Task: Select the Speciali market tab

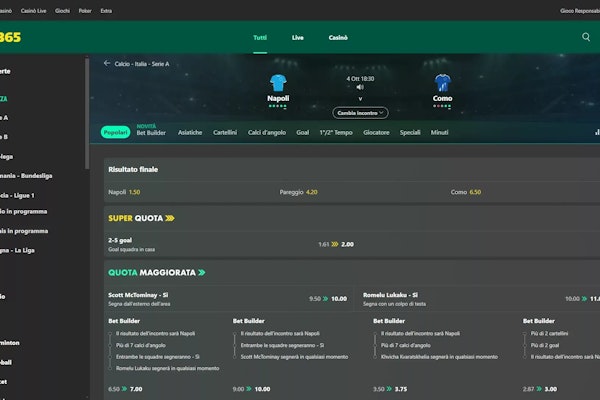Action: [x=410, y=132]
